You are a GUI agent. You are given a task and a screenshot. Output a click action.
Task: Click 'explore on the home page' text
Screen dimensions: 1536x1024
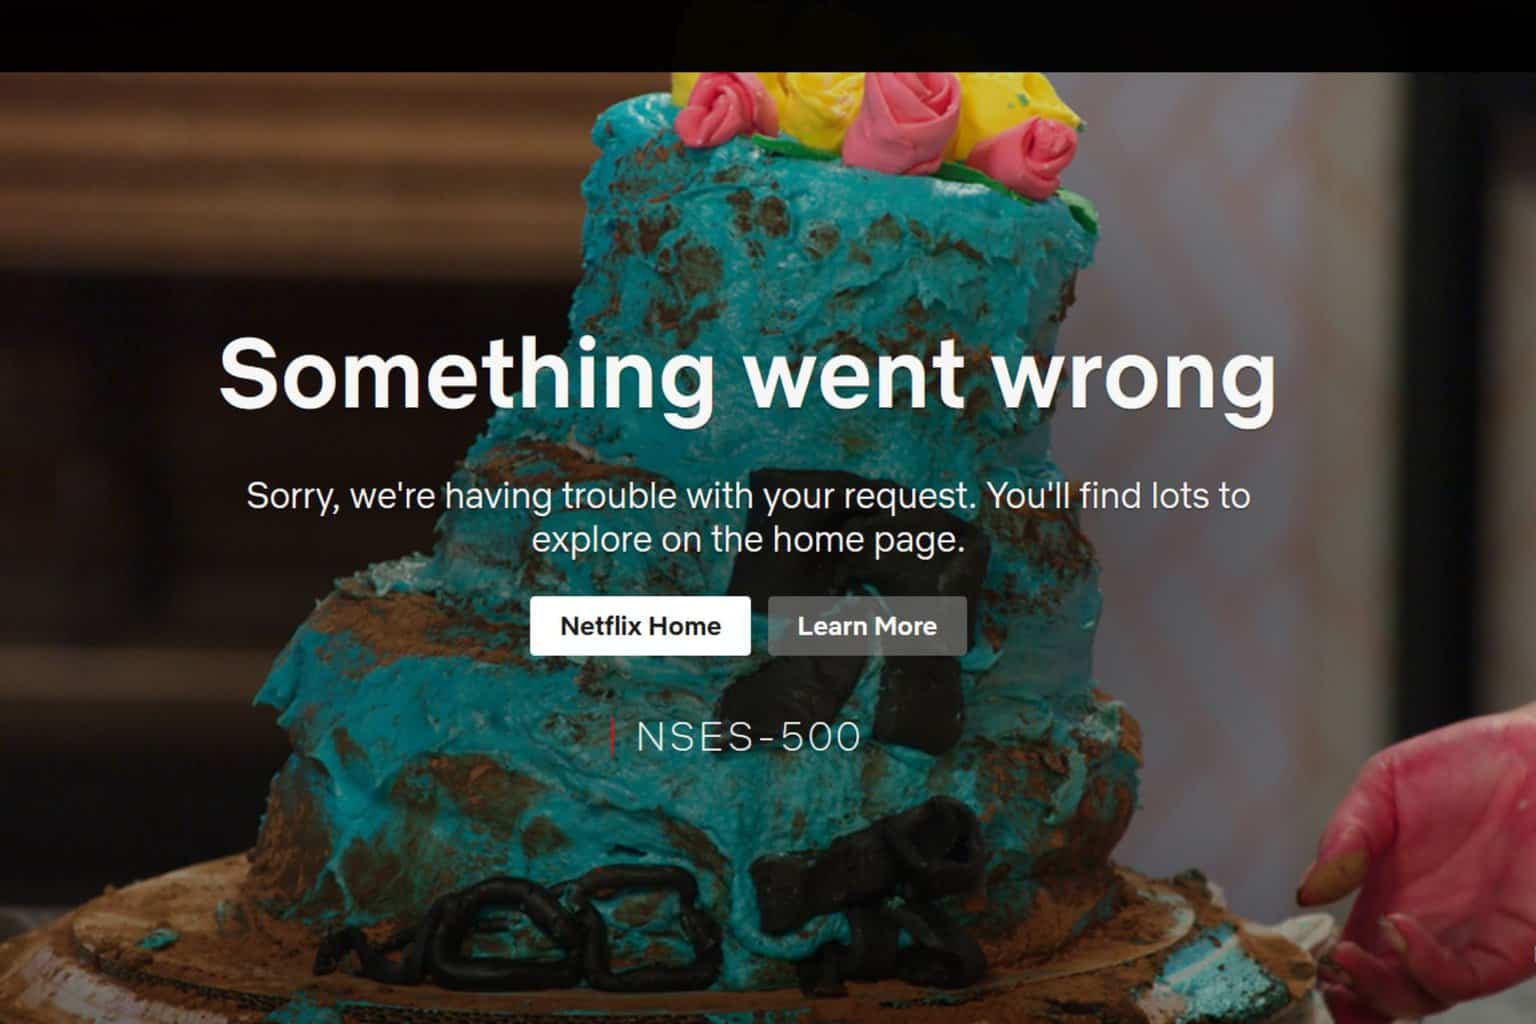(748, 540)
